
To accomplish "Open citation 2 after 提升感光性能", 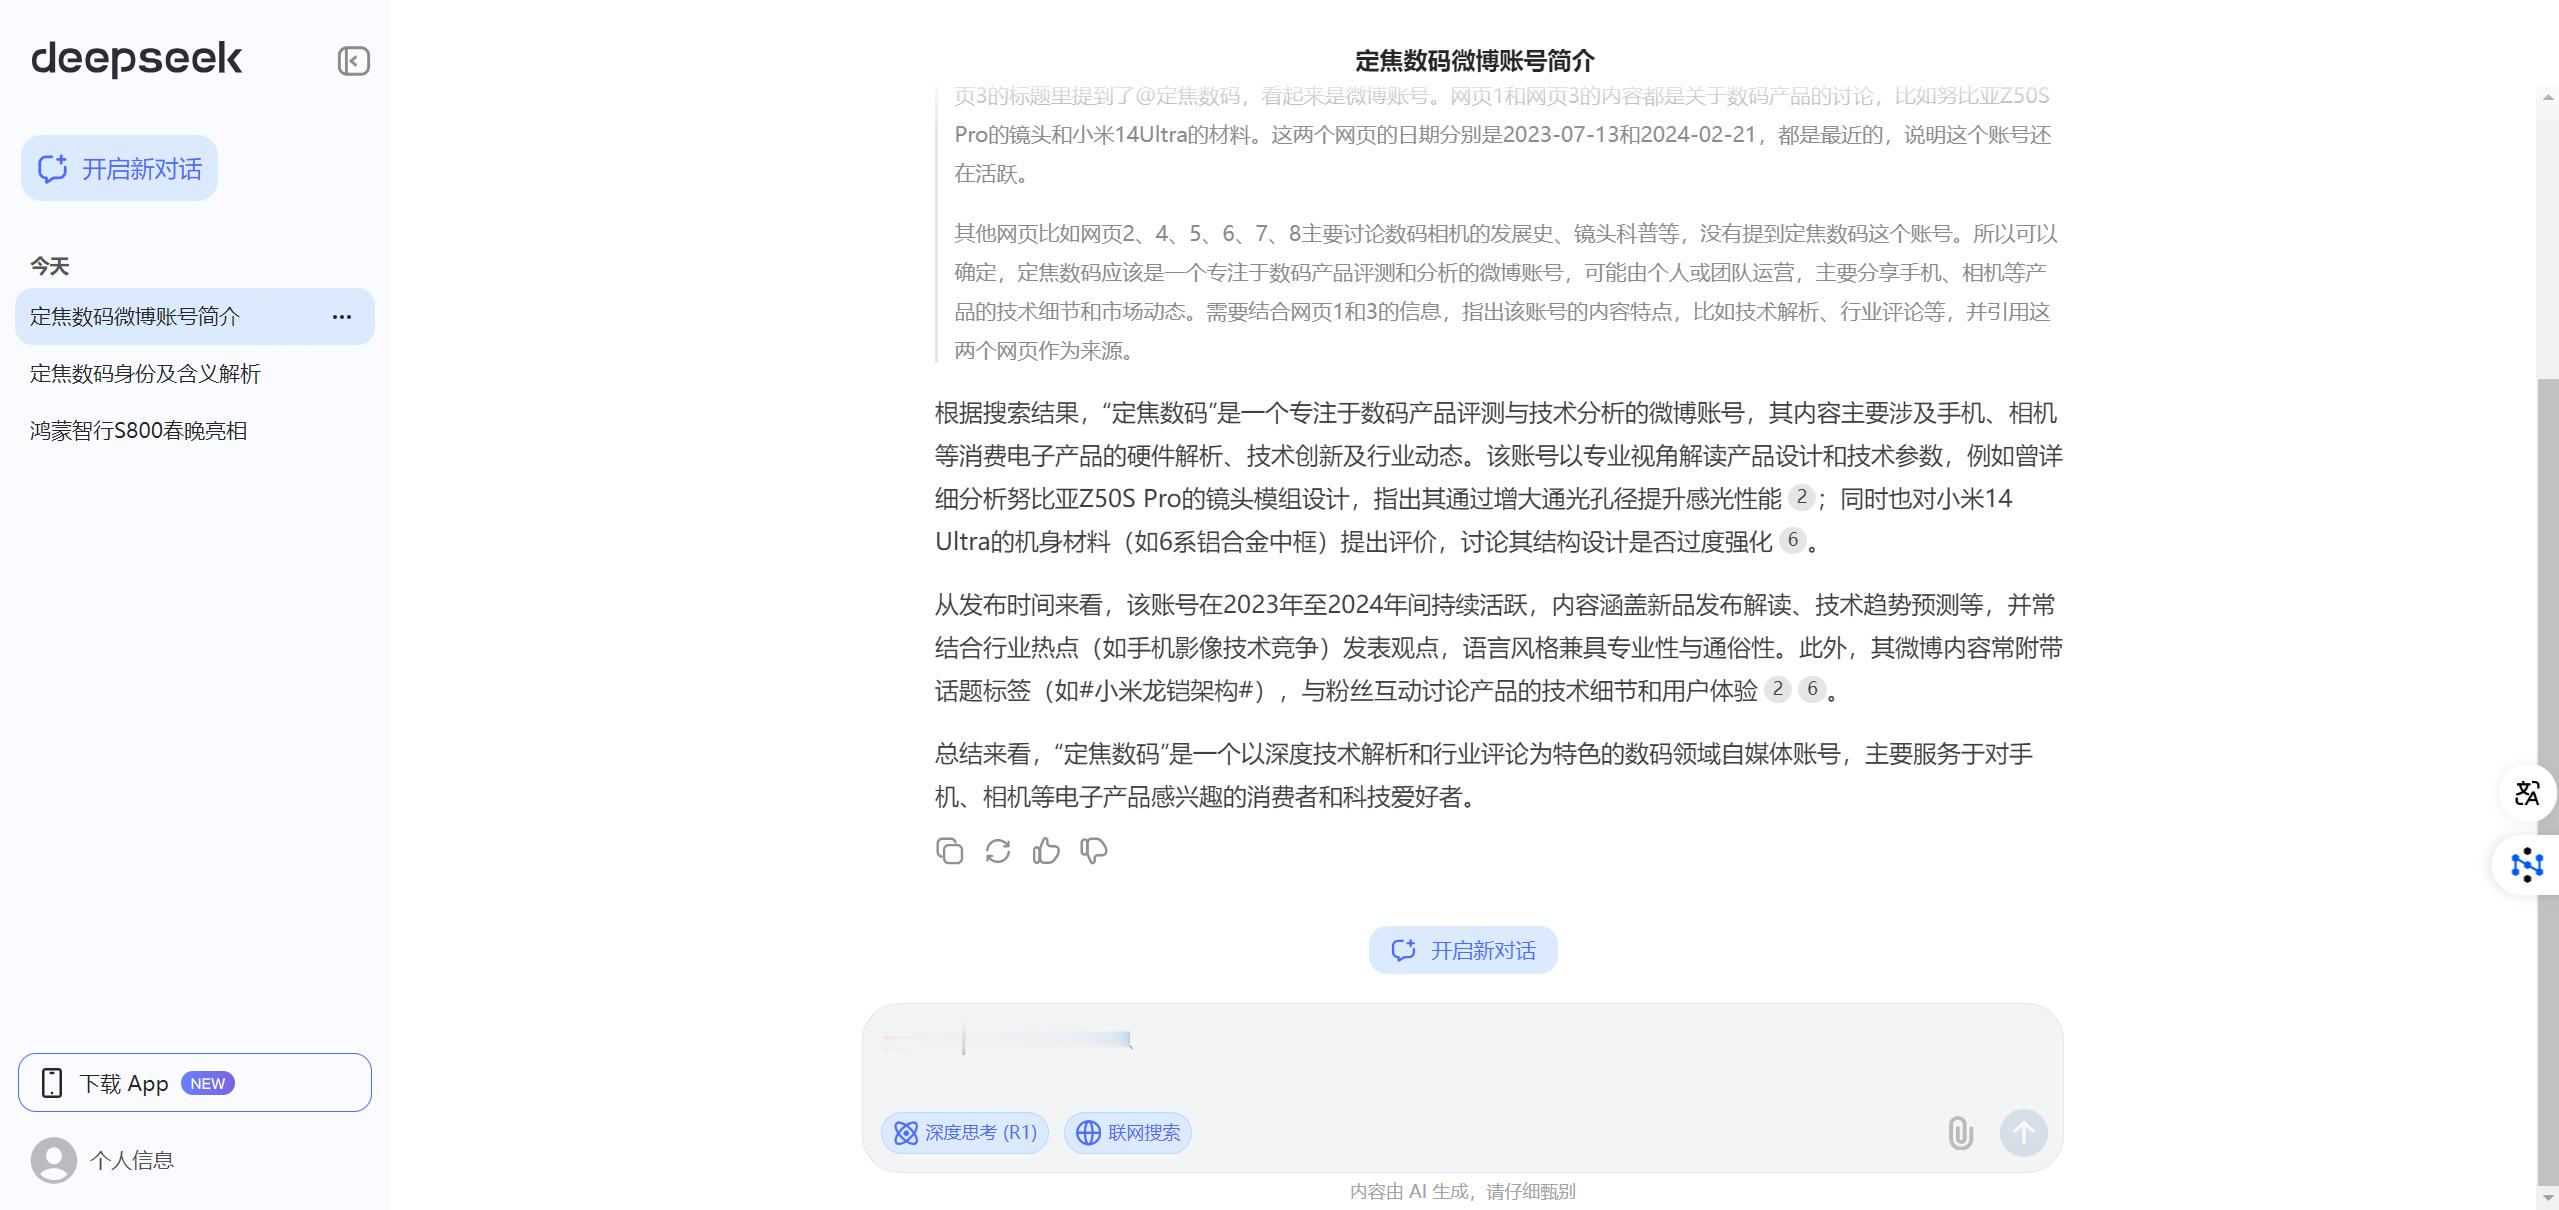I will 1801,497.
